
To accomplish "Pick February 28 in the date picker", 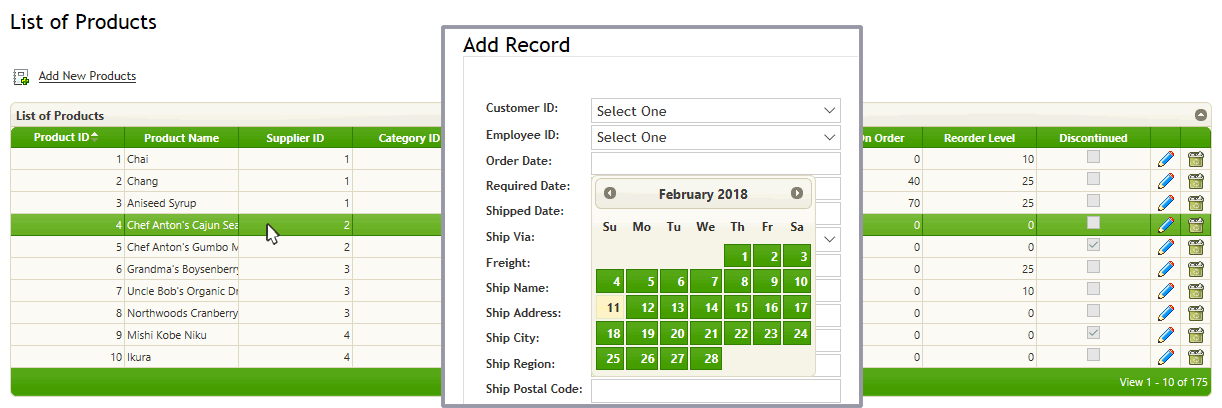I will pyautogui.click(x=707, y=359).
